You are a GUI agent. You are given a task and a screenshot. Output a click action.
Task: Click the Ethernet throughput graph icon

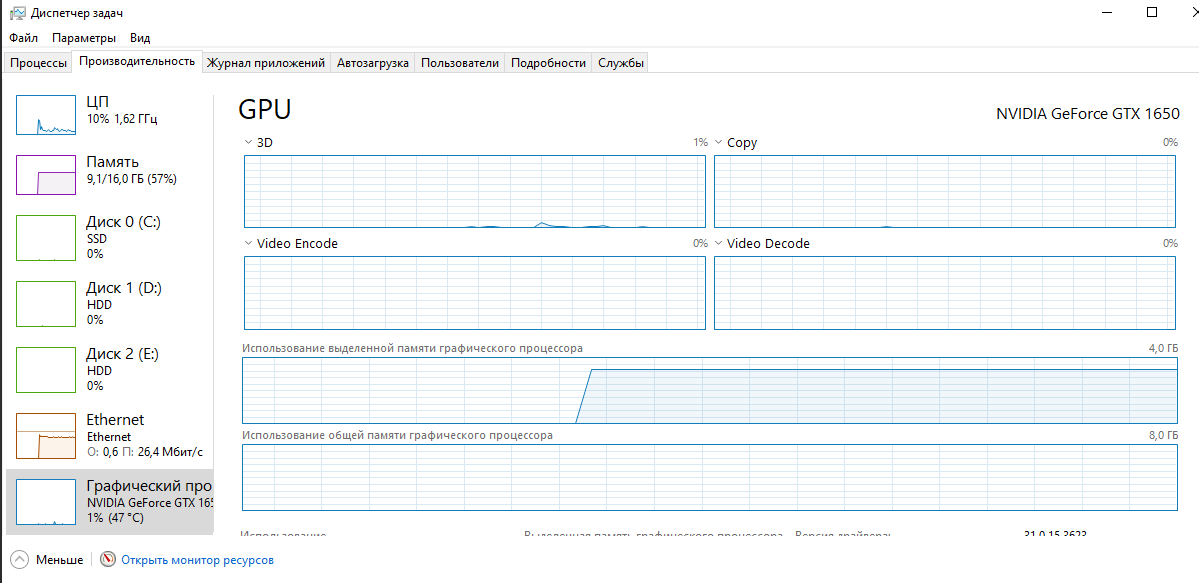tap(46, 436)
